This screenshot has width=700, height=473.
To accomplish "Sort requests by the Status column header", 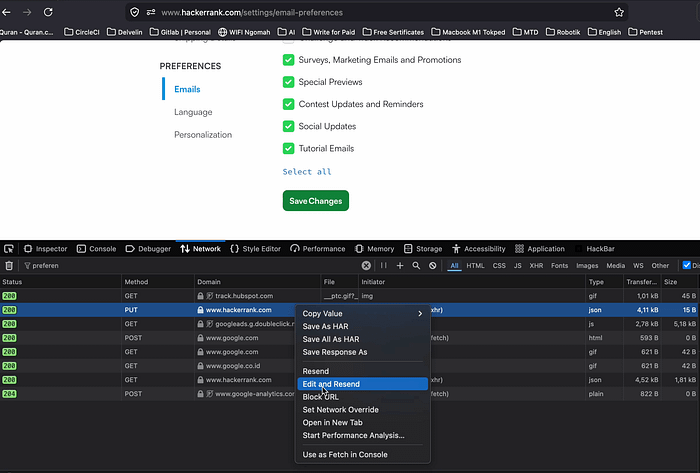I will [x=60, y=282].
